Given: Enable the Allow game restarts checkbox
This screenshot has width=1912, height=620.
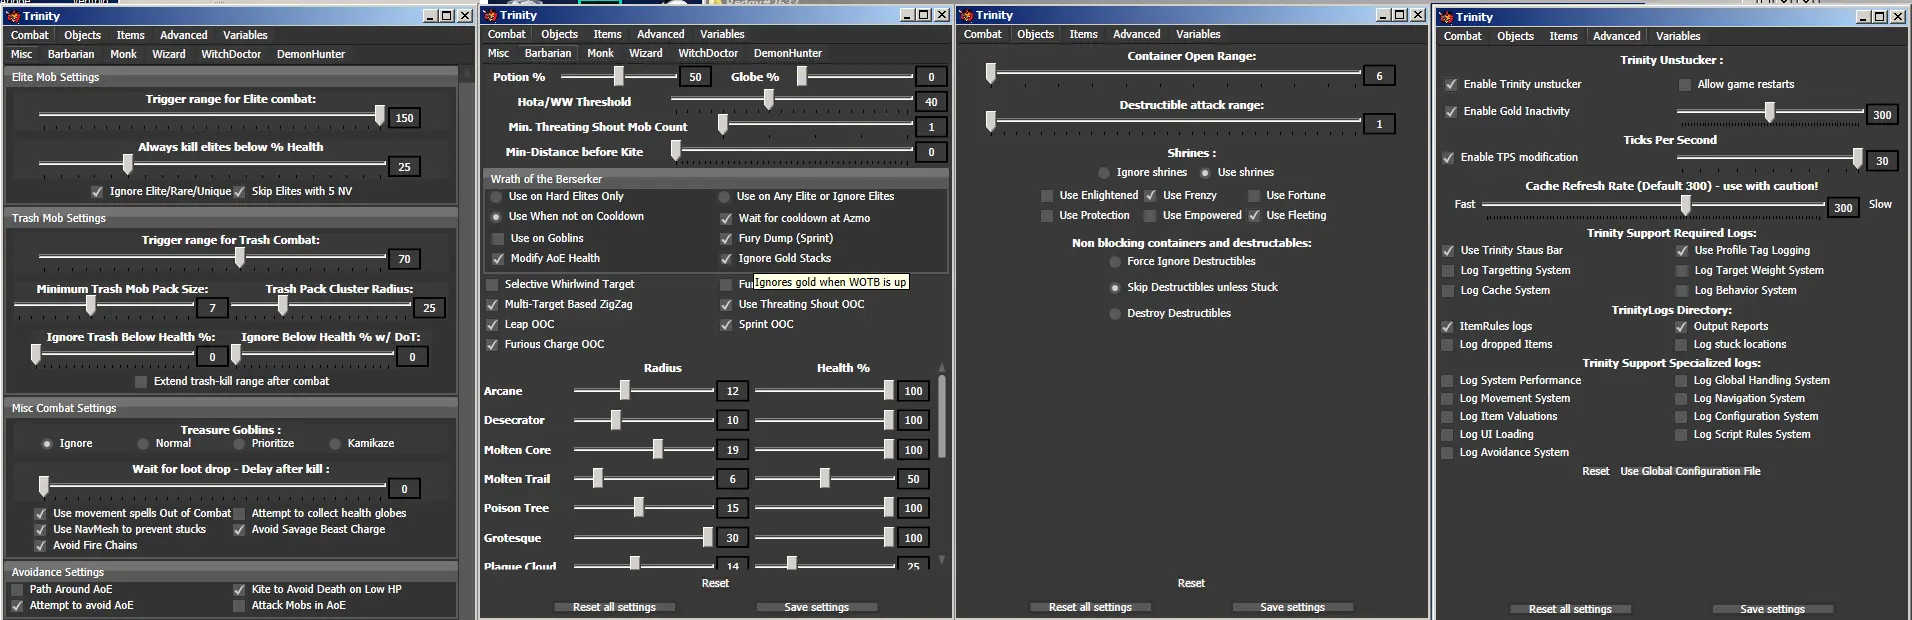Looking at the screenshot, I should coord(1684,85).
